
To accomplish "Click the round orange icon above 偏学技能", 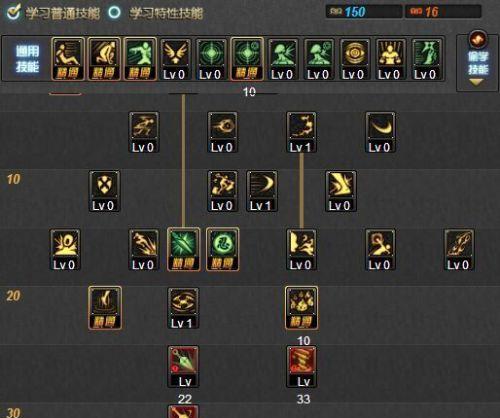I will click(x=478, y=39).
